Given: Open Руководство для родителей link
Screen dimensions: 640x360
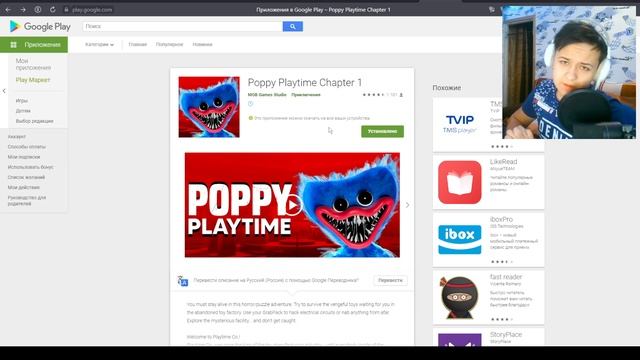Looking at the screenshot, I should 27,200.
